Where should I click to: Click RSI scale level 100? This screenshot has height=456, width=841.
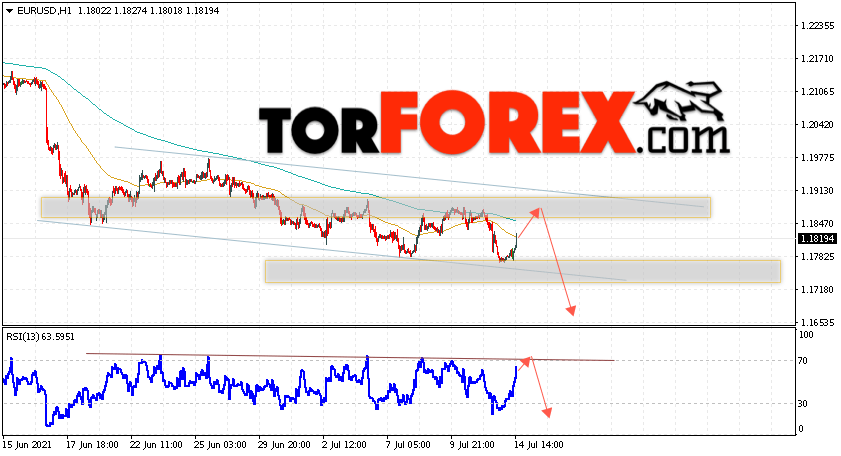click(x=806, y=335)
